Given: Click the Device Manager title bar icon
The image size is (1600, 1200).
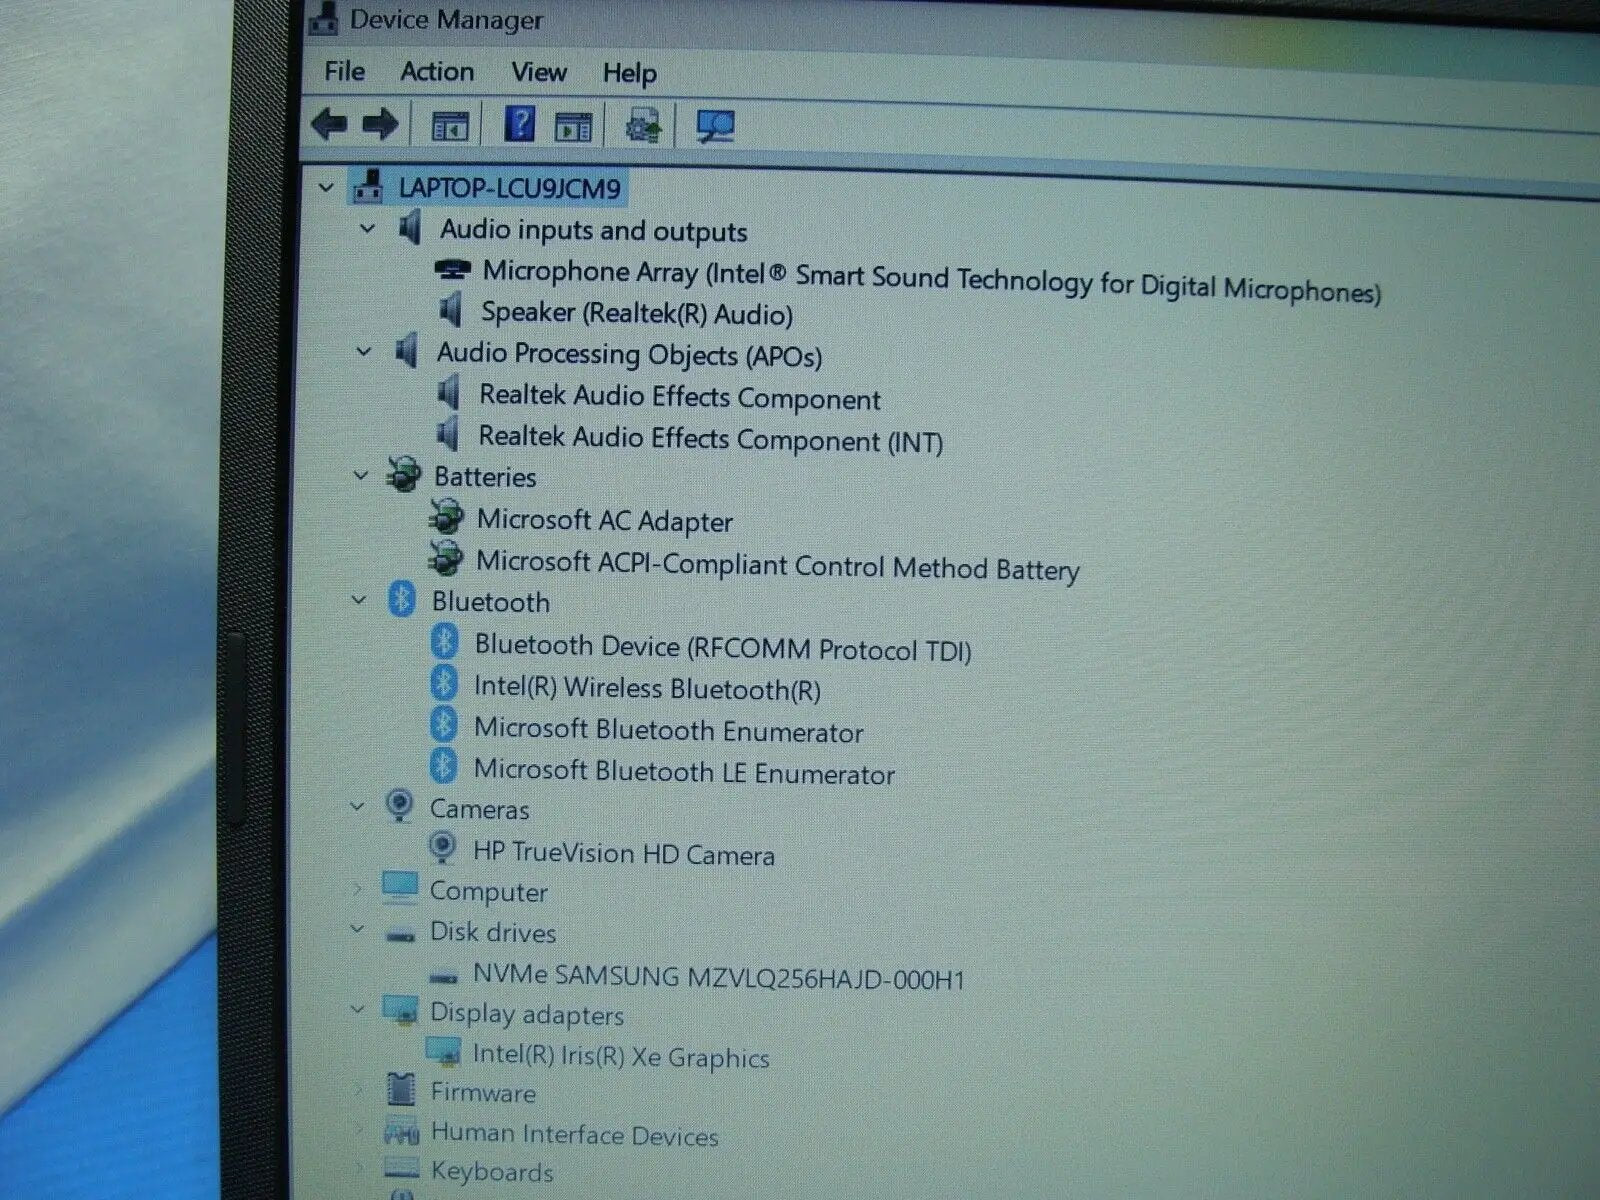Looking at the screenshot, I should tap(323, 19).
